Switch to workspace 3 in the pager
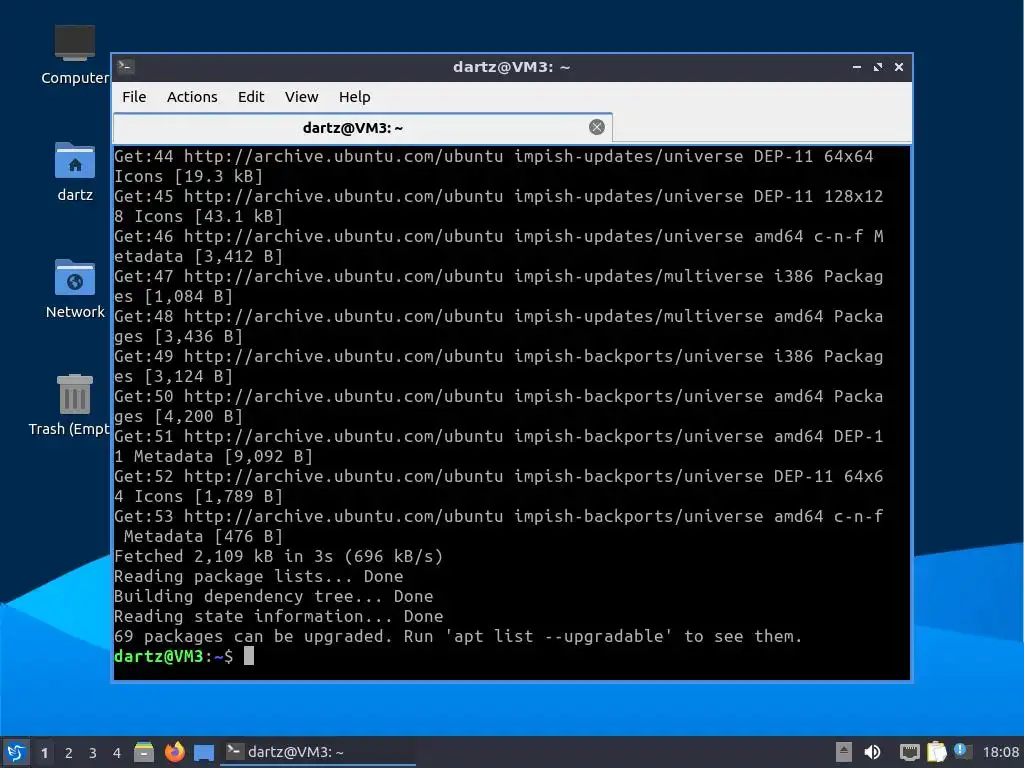This screenshot has width=1024, height=768. [93, 753]
